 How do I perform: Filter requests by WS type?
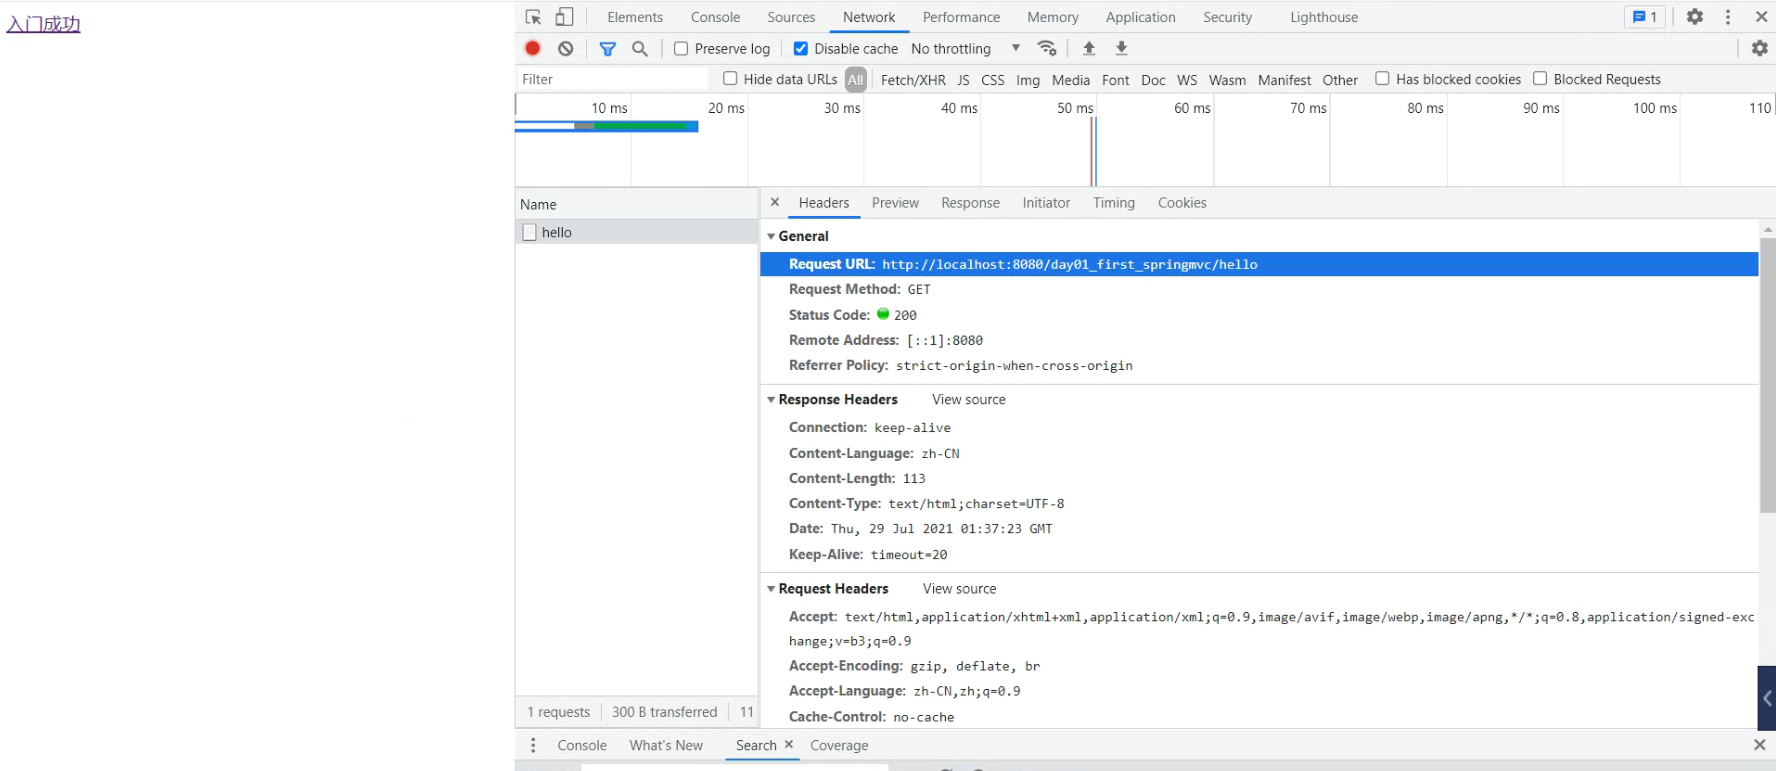1187,80
